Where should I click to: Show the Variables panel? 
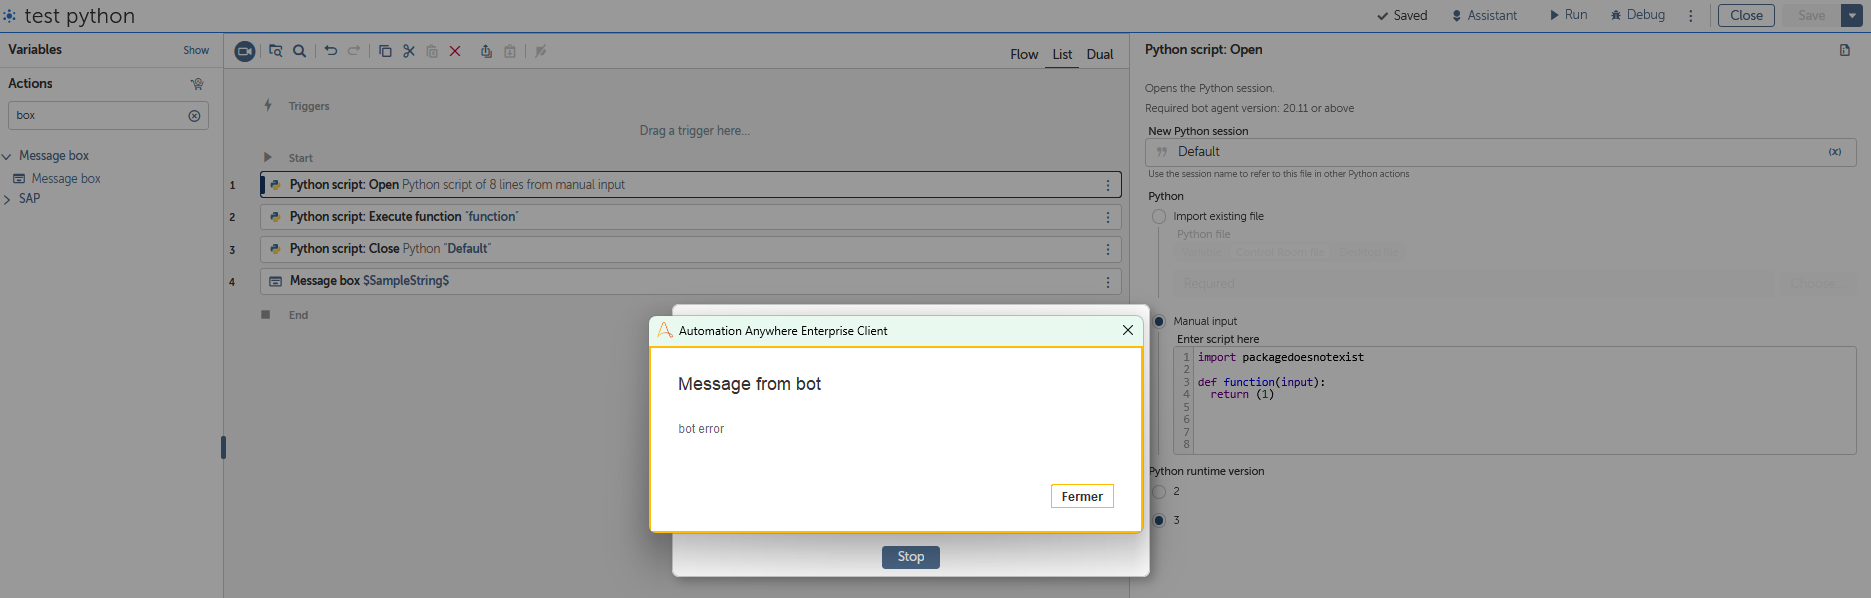[196, 50]
